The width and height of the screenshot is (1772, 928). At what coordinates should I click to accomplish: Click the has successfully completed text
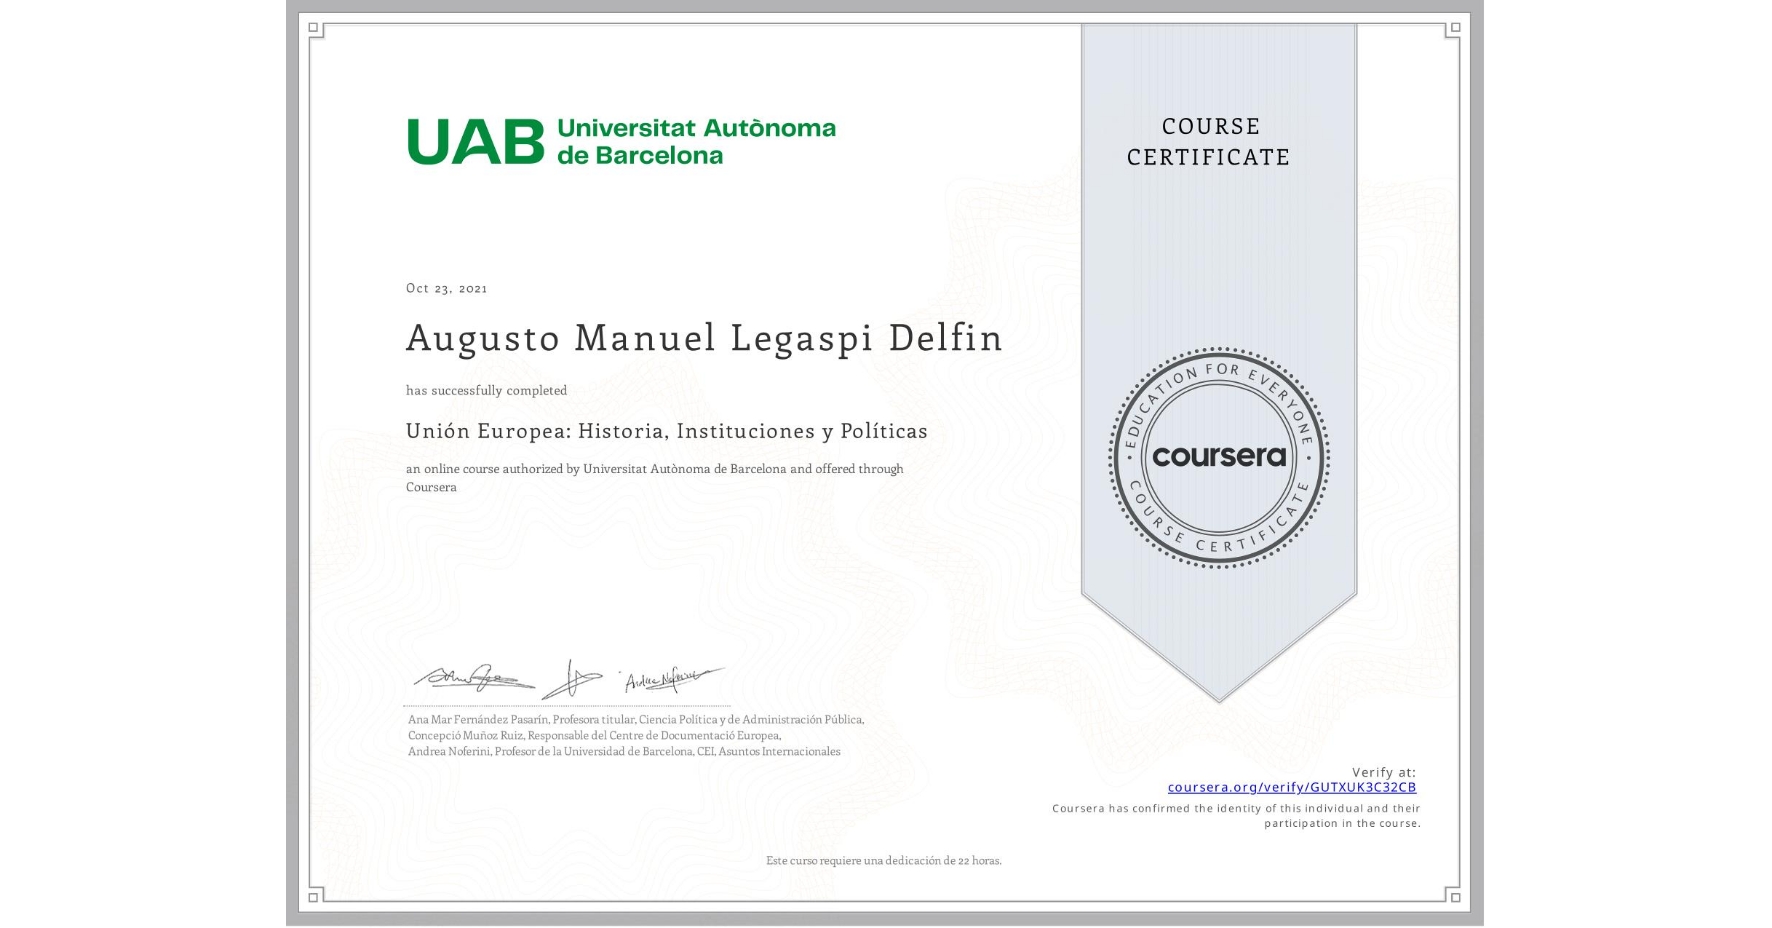486,390
